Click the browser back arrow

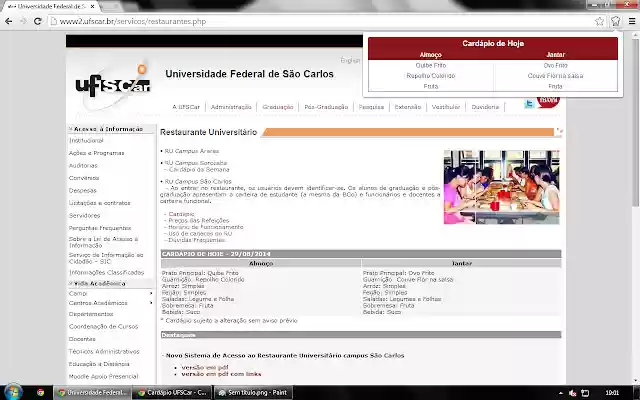[x=9, y=21]
